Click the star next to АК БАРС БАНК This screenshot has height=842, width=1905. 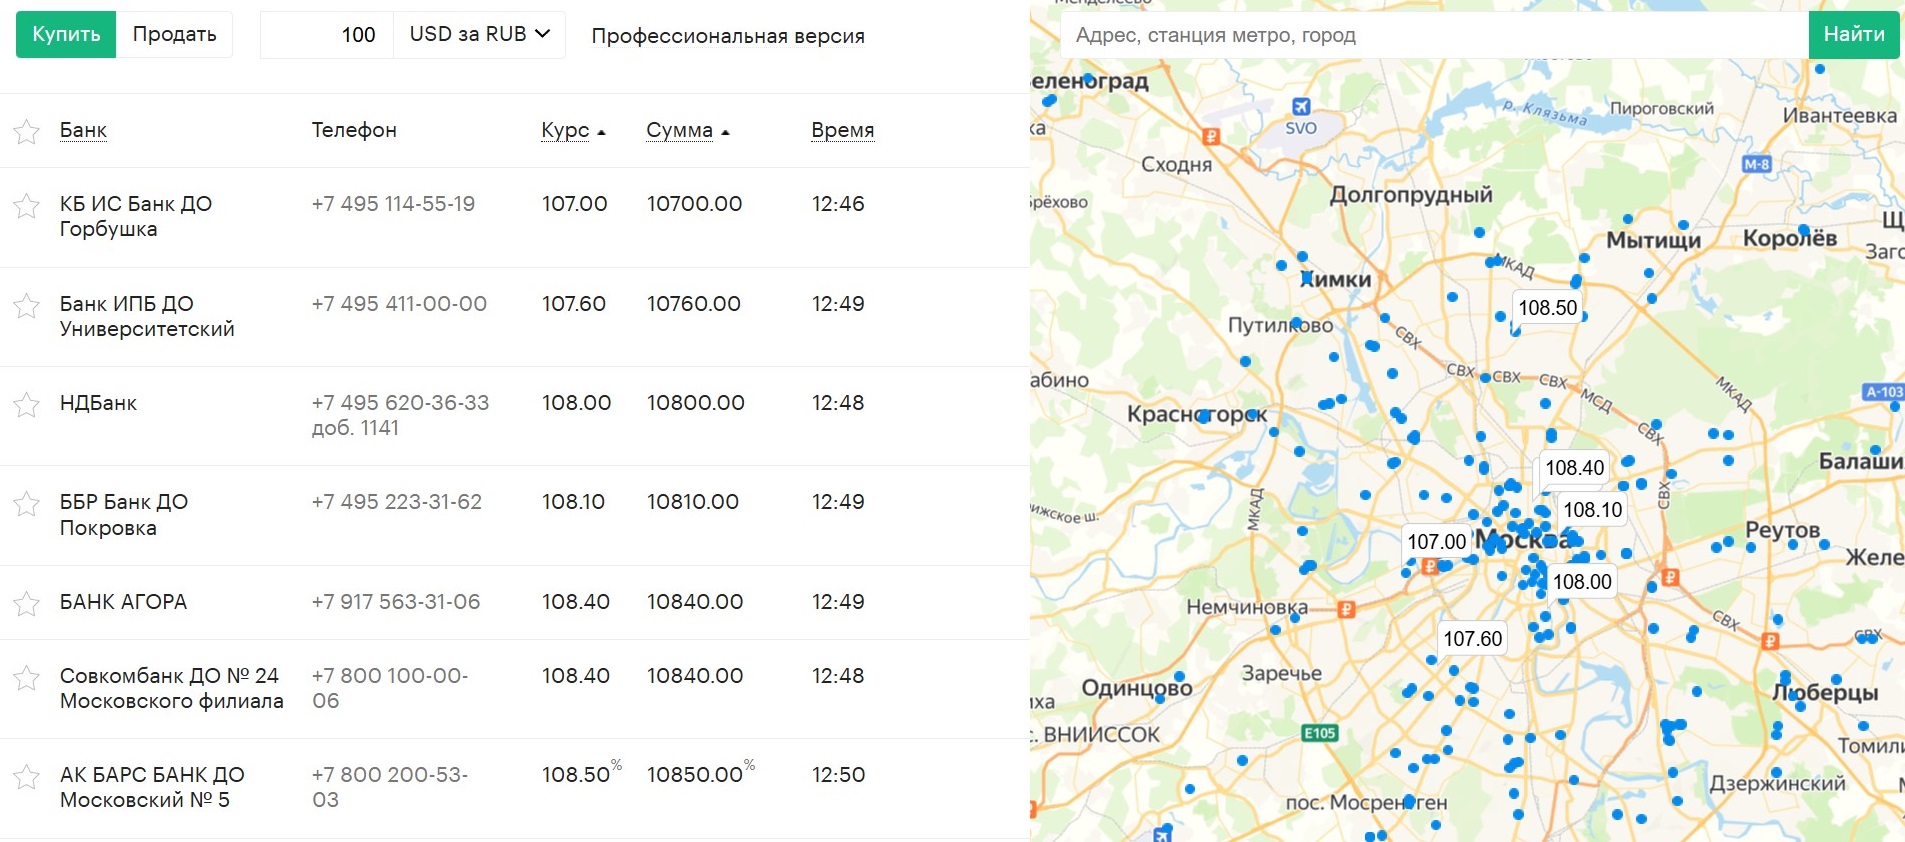(26, 777)
